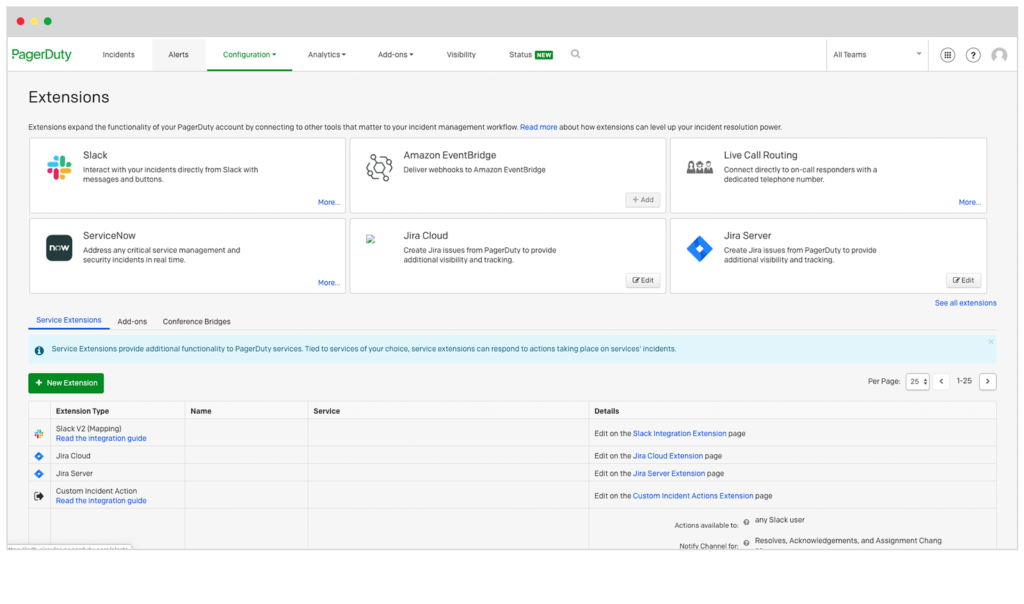Open the All Teams dropdown
The width and height of the screenshot is (1024, 604).
click(x=877, y=55)
